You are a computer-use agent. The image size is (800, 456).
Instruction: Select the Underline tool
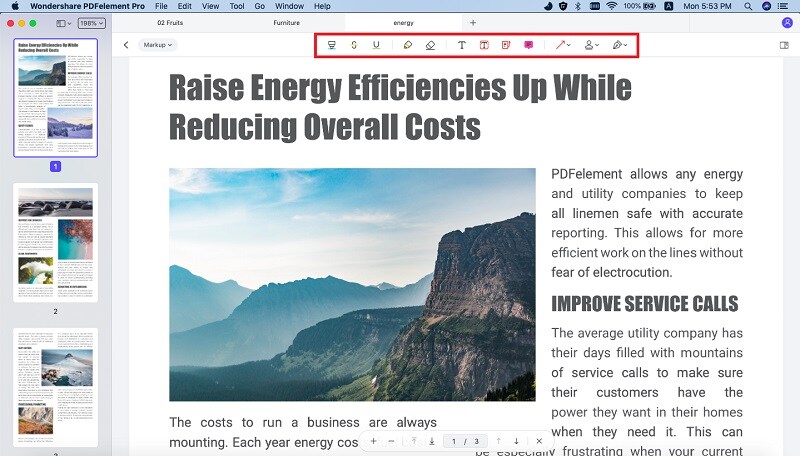376,45
